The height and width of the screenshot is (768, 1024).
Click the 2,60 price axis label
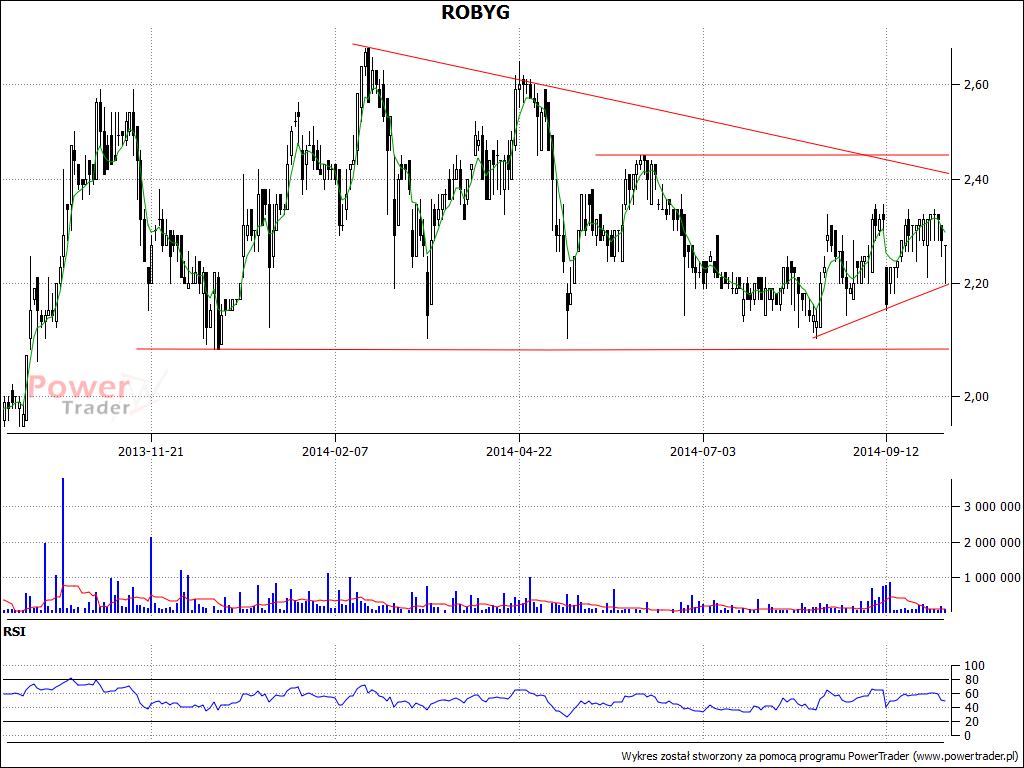pyautogui.click(x=976, y=85)
